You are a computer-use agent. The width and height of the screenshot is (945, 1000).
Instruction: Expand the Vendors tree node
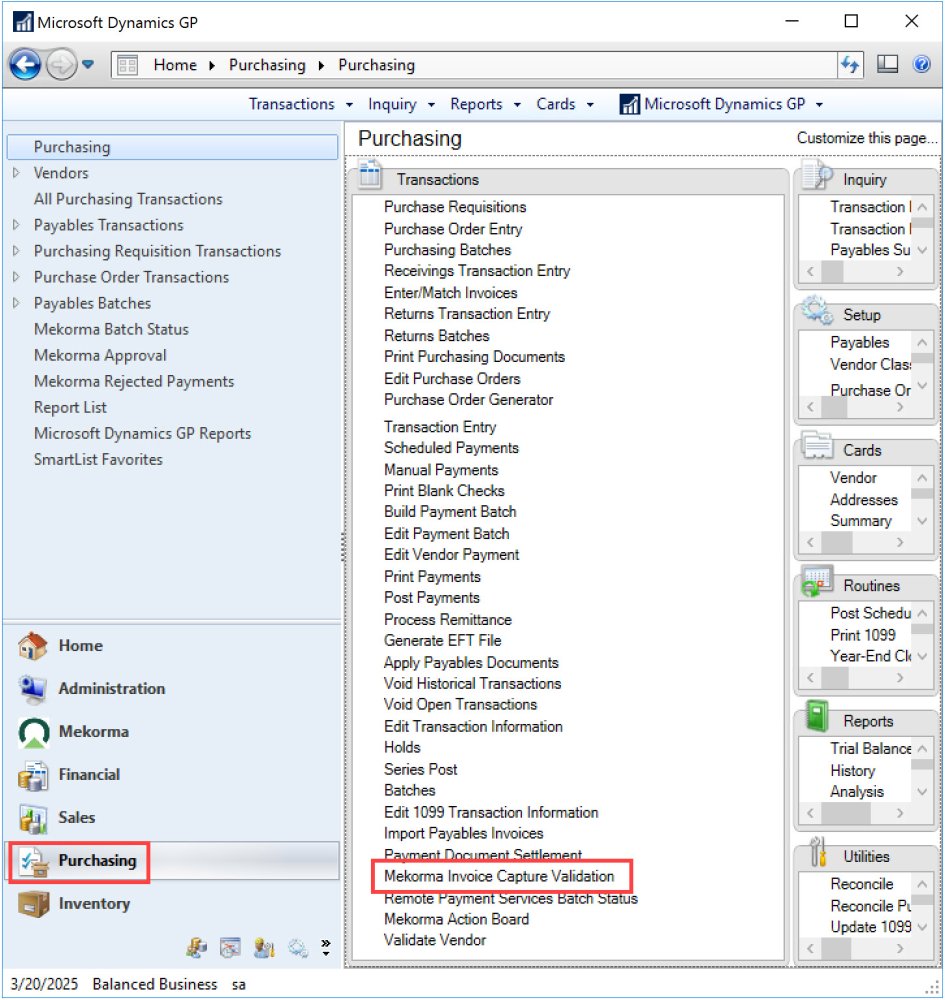(x=17, y=173)
